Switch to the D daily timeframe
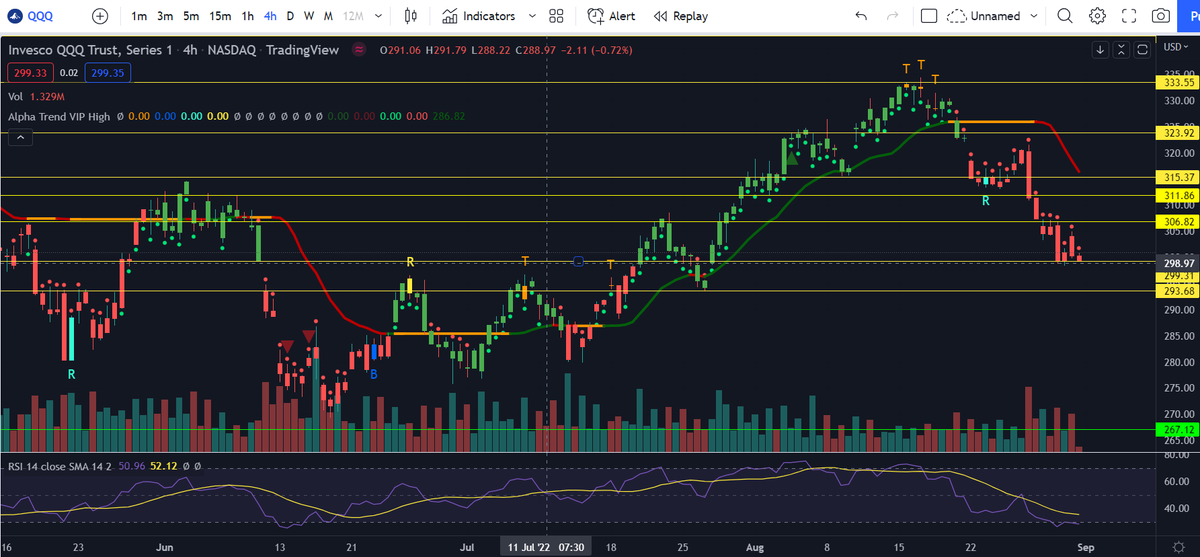Image resolution: width=1200 pixels, height=557 pixels. [x=290, y=16]
